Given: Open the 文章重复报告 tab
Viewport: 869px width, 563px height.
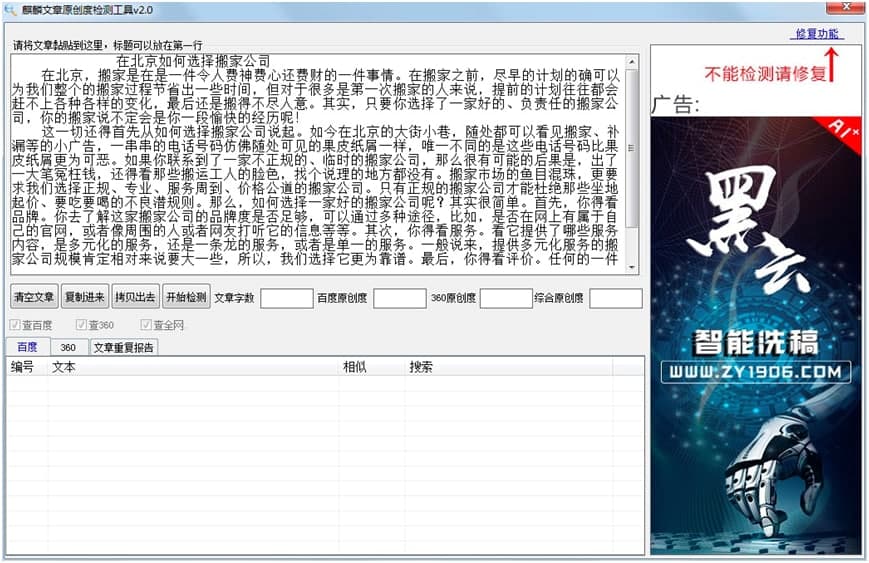Looking at the screenshot, I should 124,347.
